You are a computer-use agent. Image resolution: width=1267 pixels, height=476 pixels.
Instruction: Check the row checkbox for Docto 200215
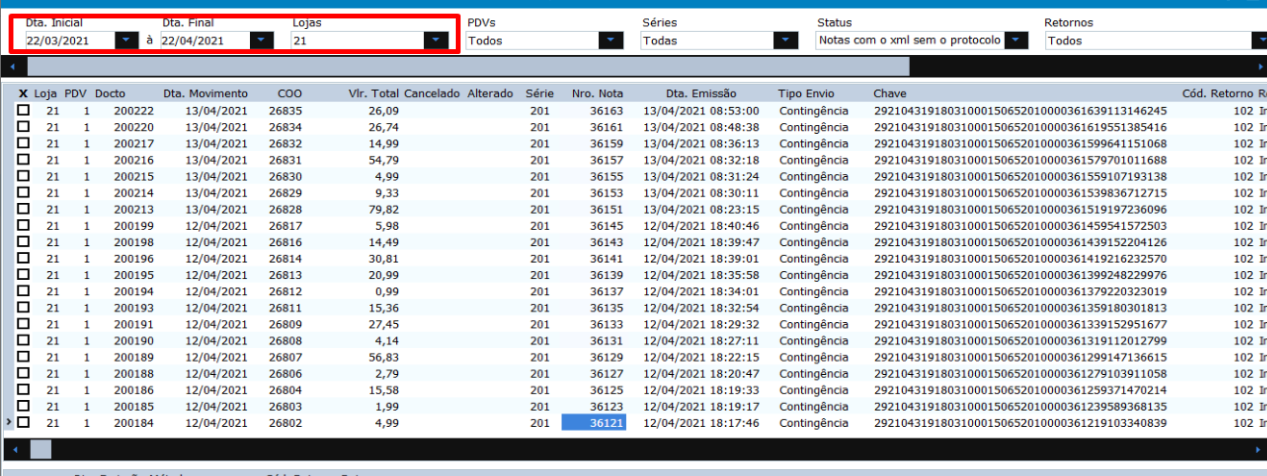[x=23, y=177]
